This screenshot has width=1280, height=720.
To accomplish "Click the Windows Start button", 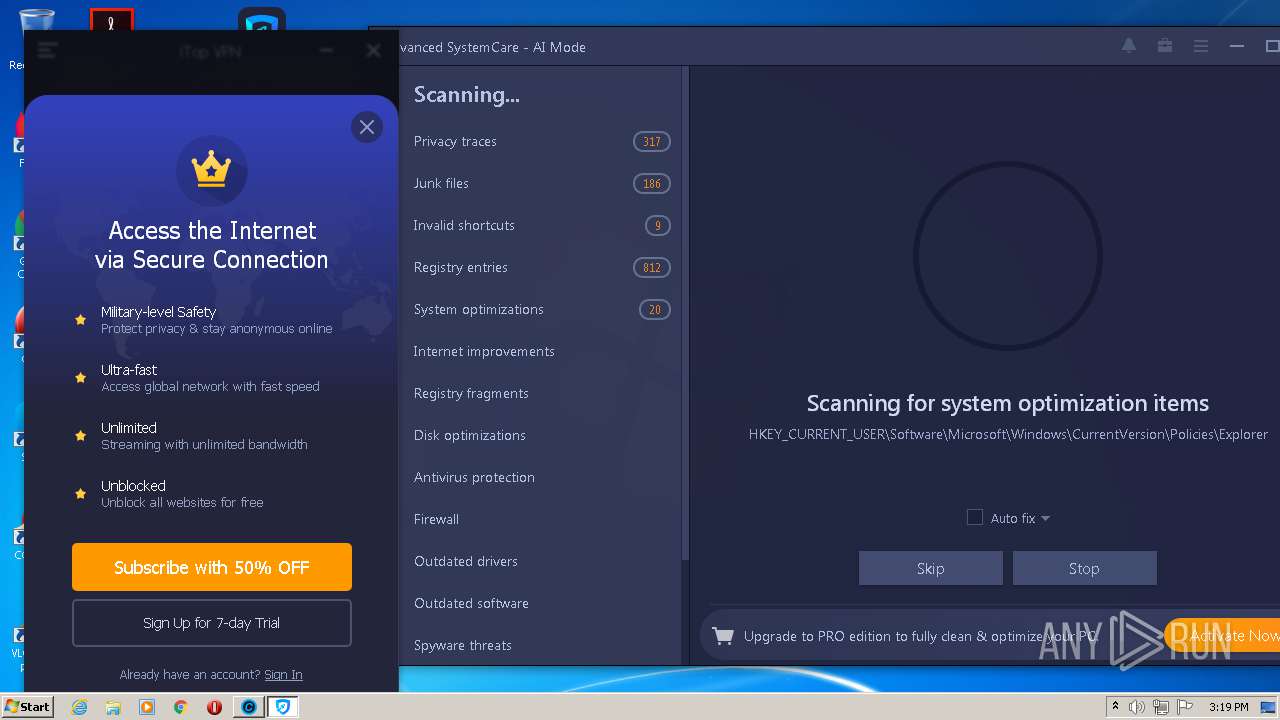I will 28,707.
